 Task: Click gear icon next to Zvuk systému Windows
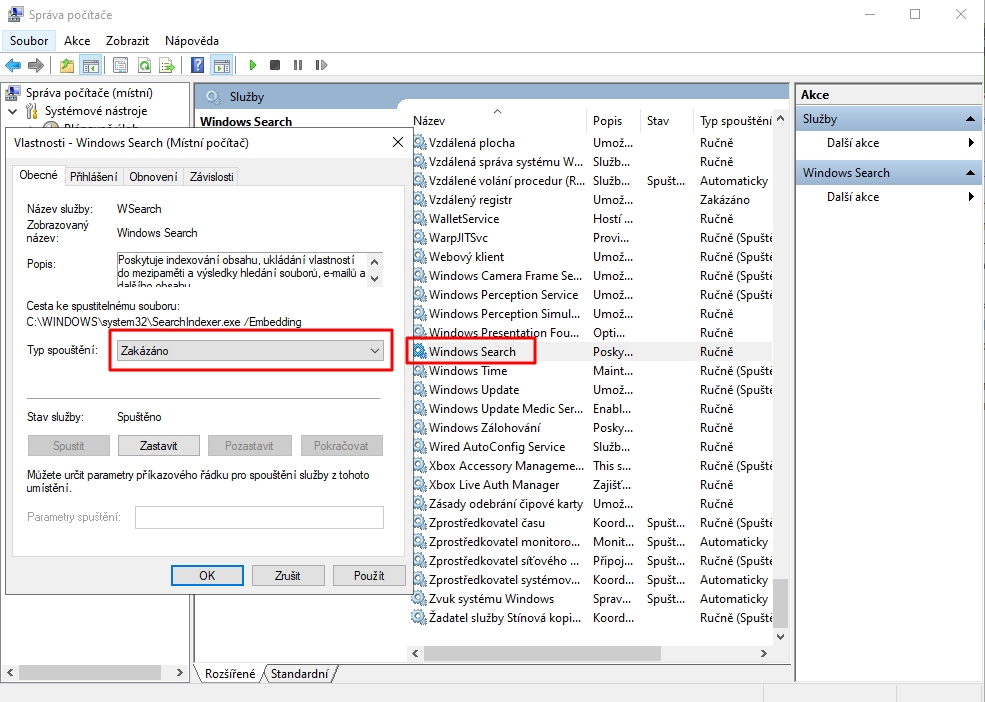click(420, 598)
